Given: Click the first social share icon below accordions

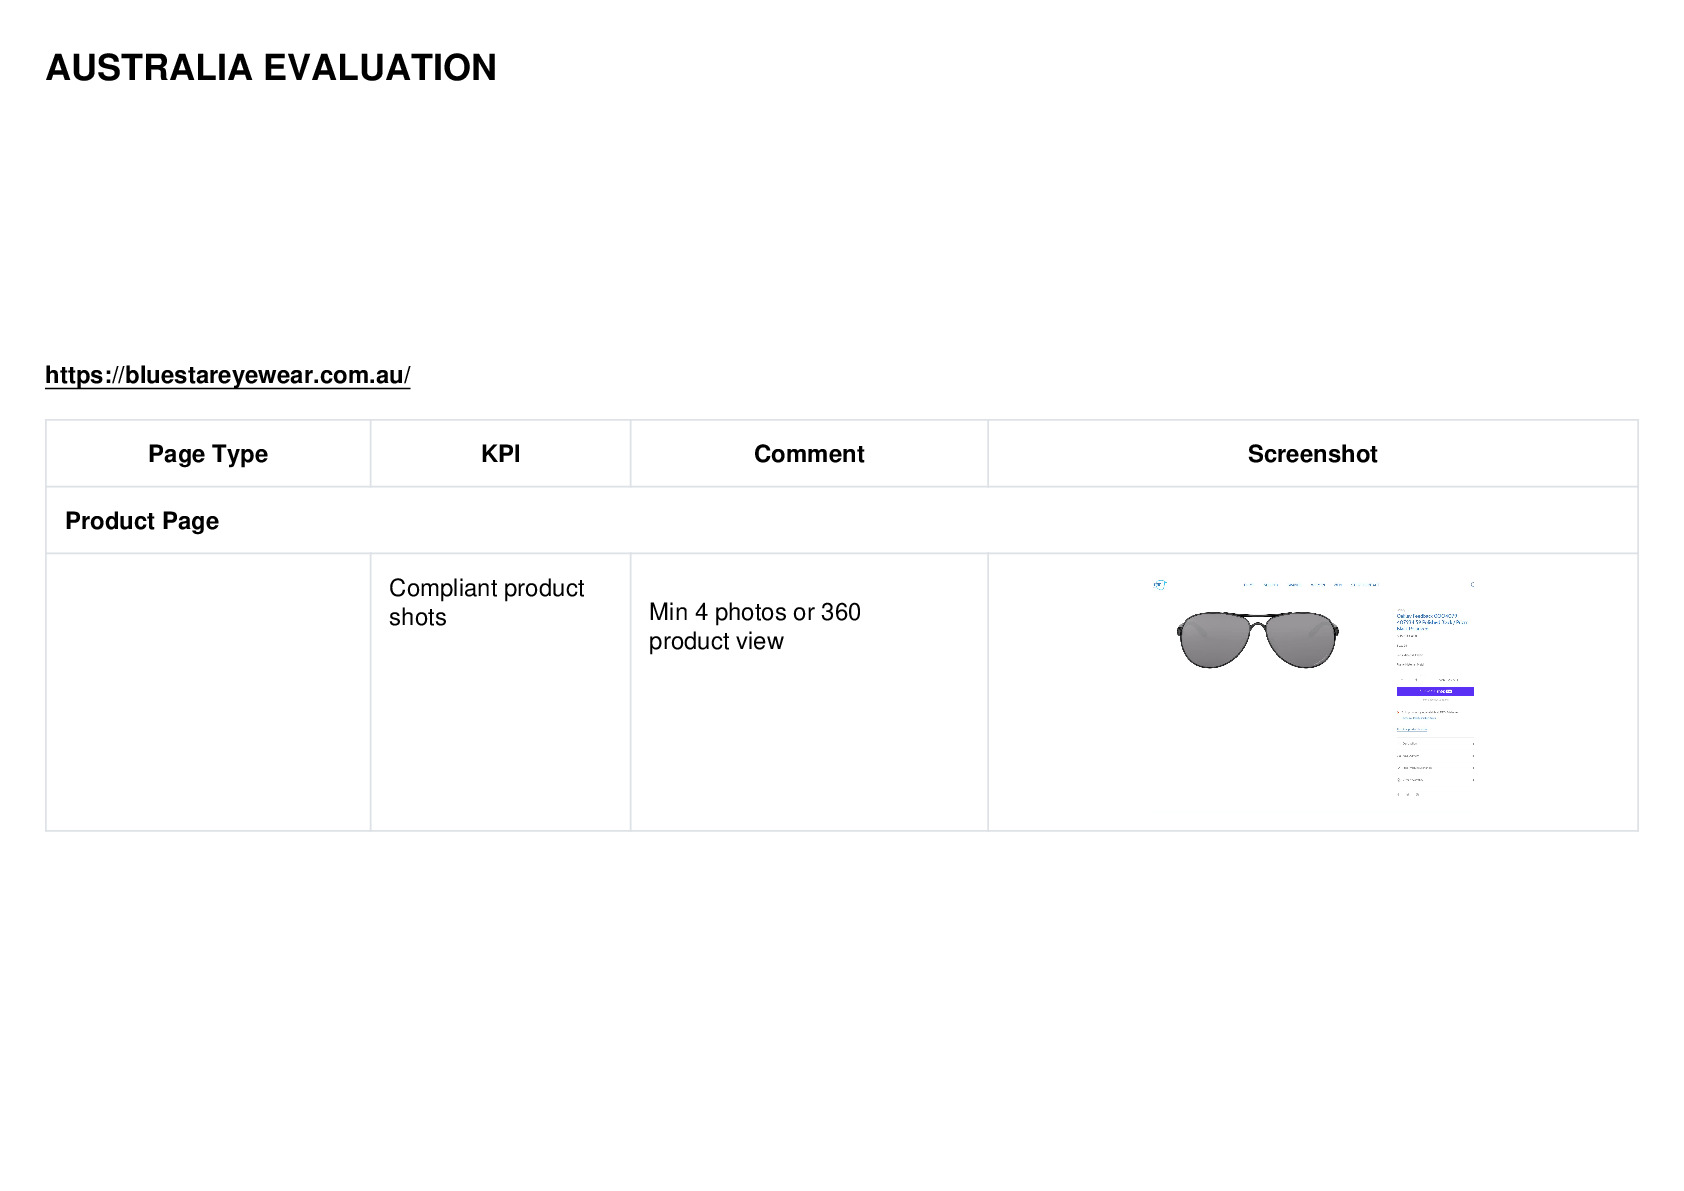Looking at the screenshot, I should click(1399, 794).
